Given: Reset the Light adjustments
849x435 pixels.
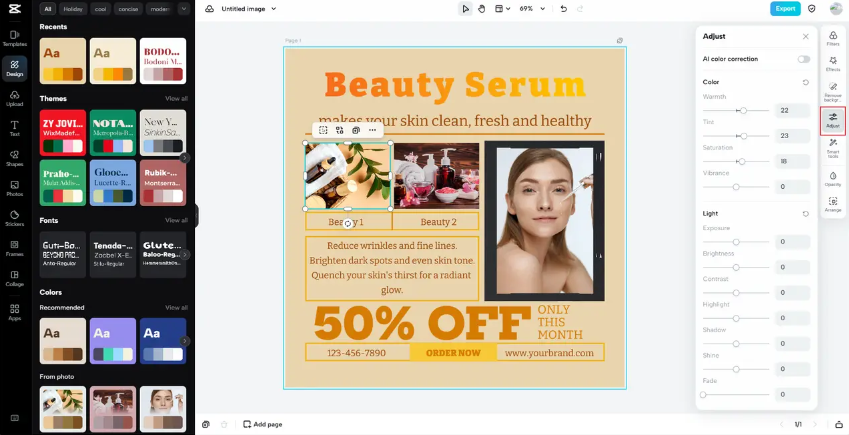Looking at the screenshot, I should coord(806,214).
